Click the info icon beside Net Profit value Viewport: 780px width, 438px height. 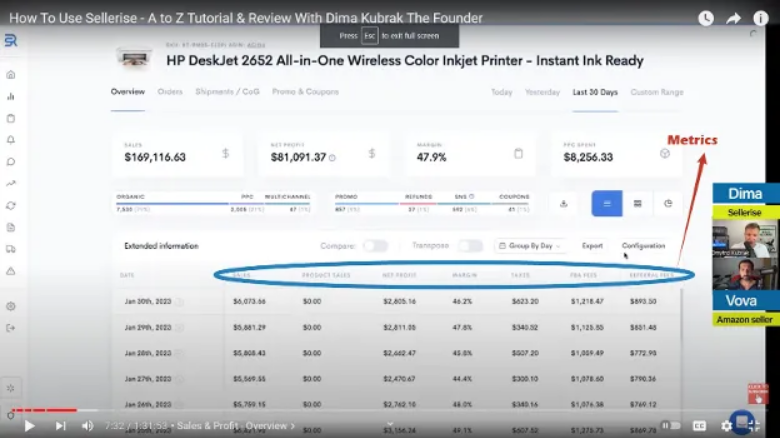tap(332, 158)
